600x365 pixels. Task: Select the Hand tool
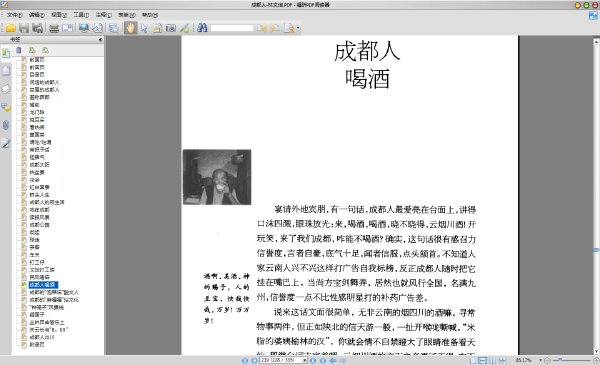pyautogui.click(x=130, y=28)
